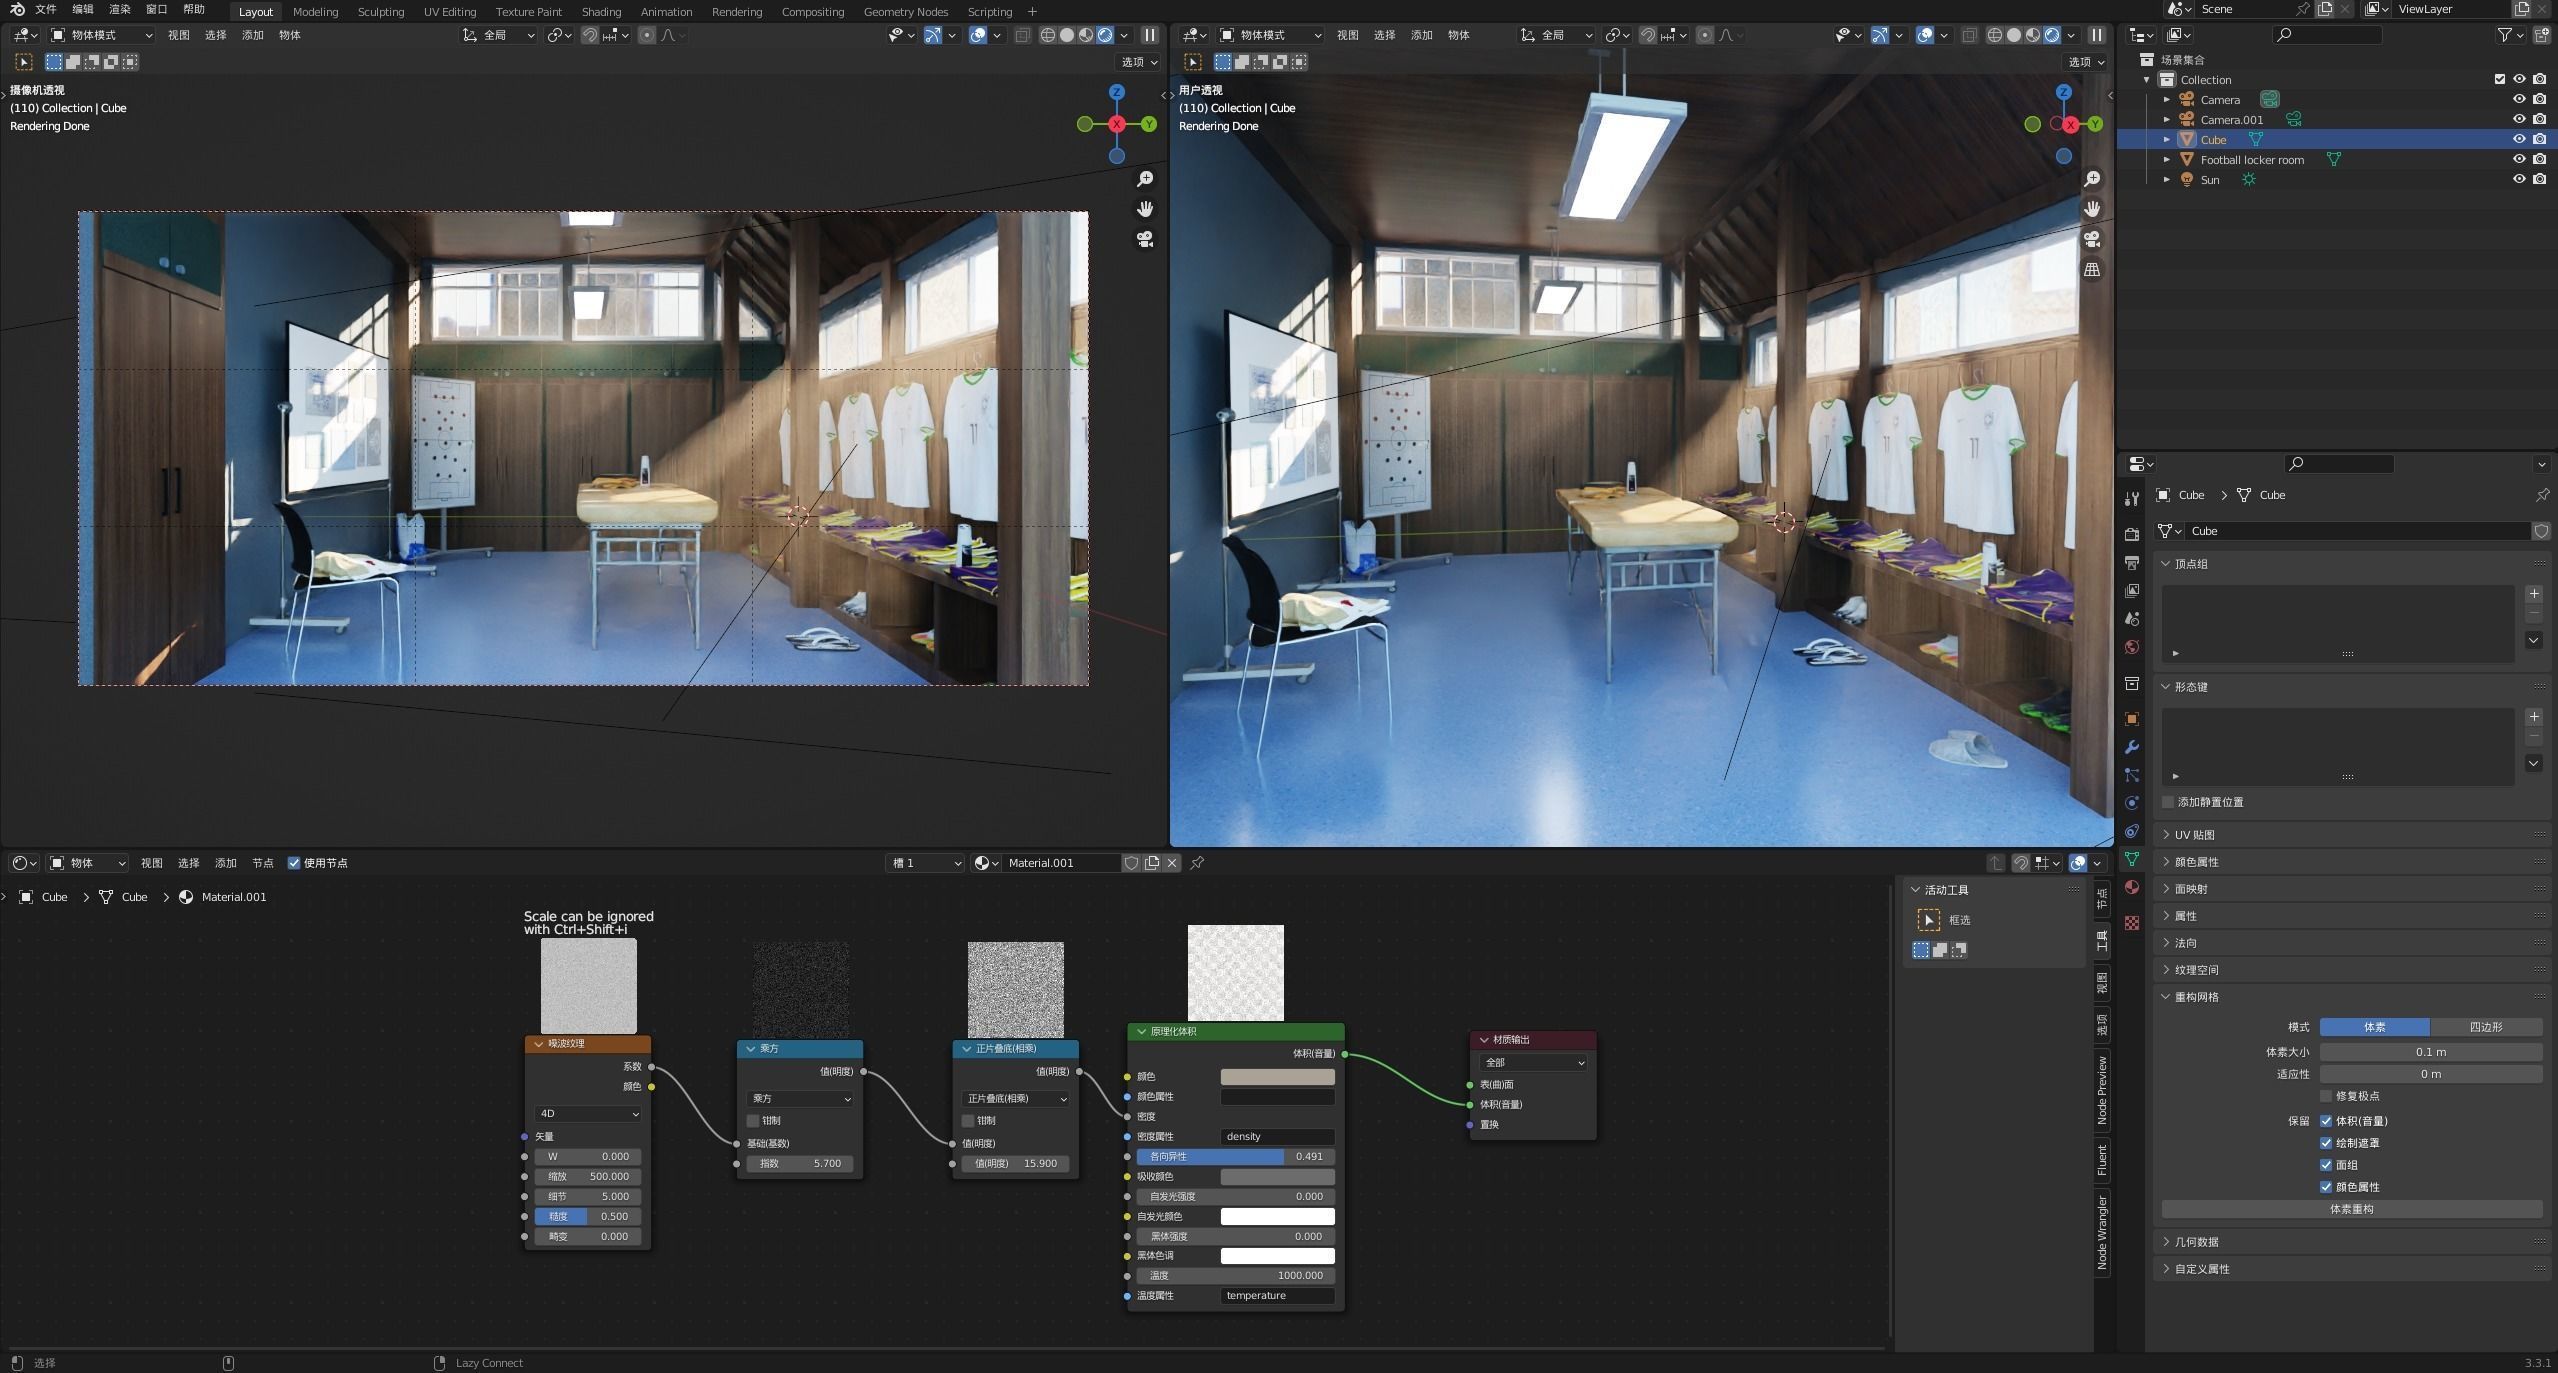Open the Output properties tab
2558x1373 pixels.
pyautogui.click(x=2131, y=562)
